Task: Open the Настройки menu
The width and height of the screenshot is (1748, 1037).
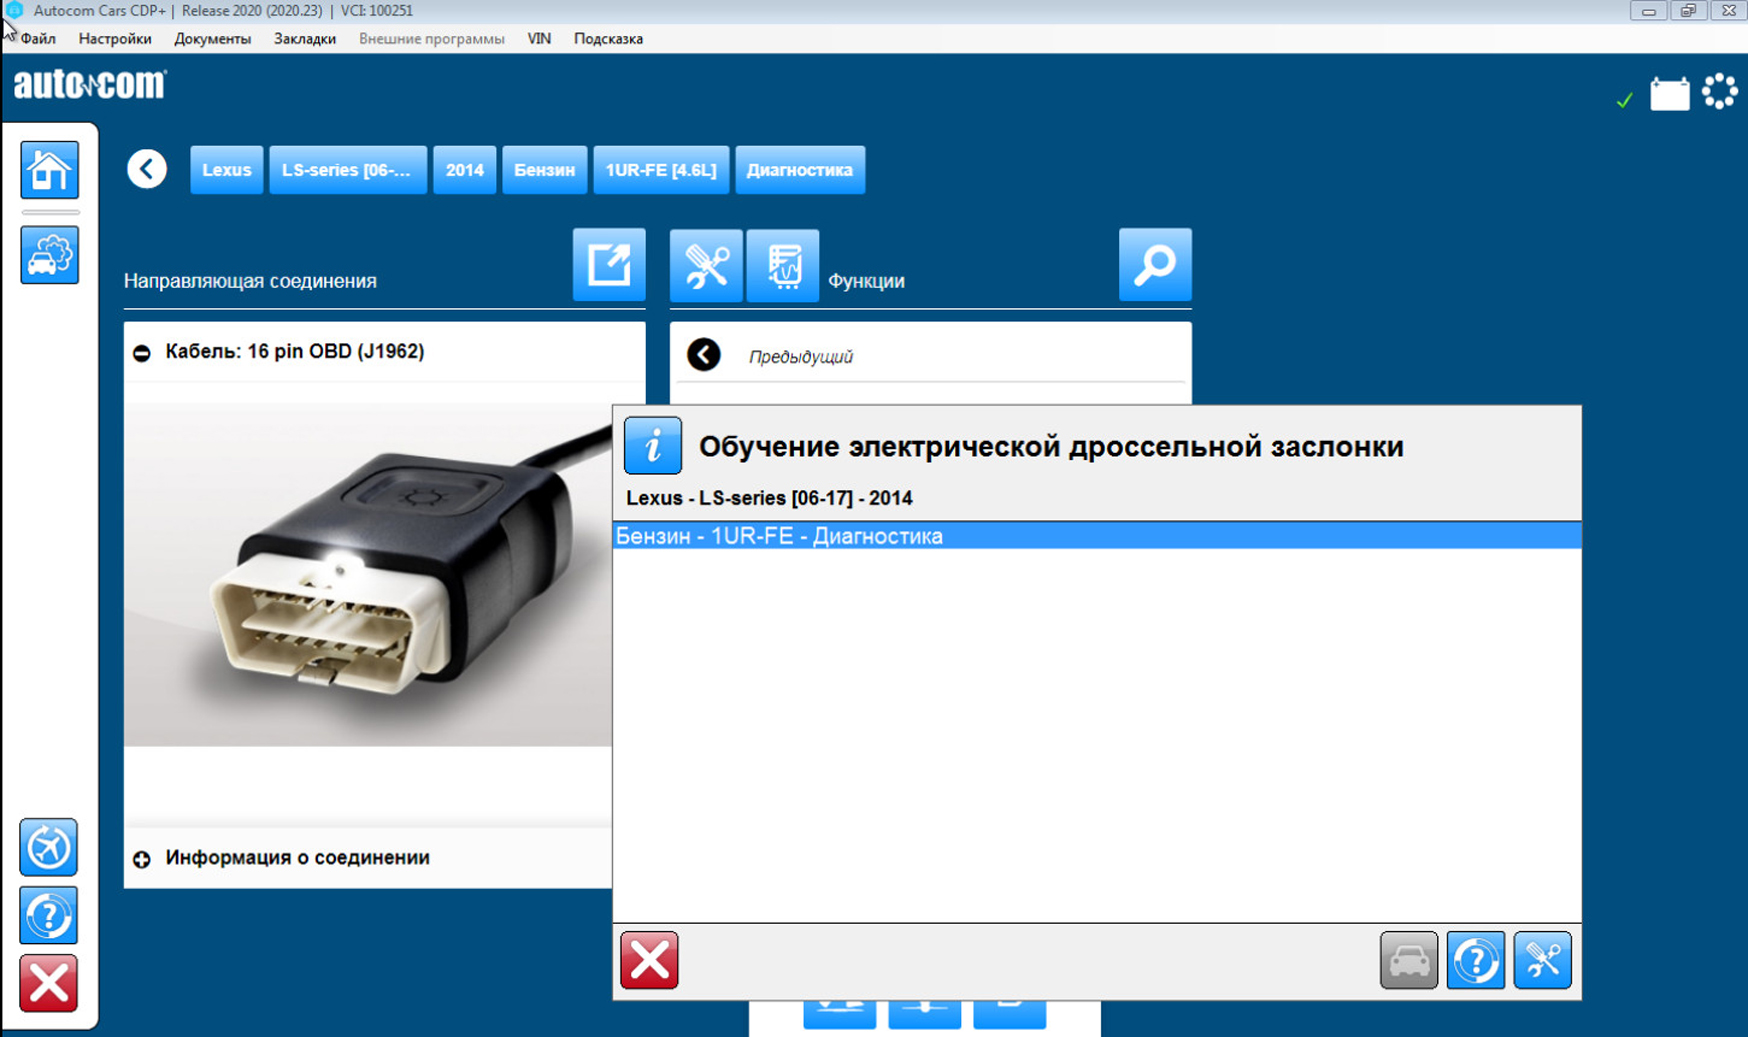Action: tap(115, 39)
